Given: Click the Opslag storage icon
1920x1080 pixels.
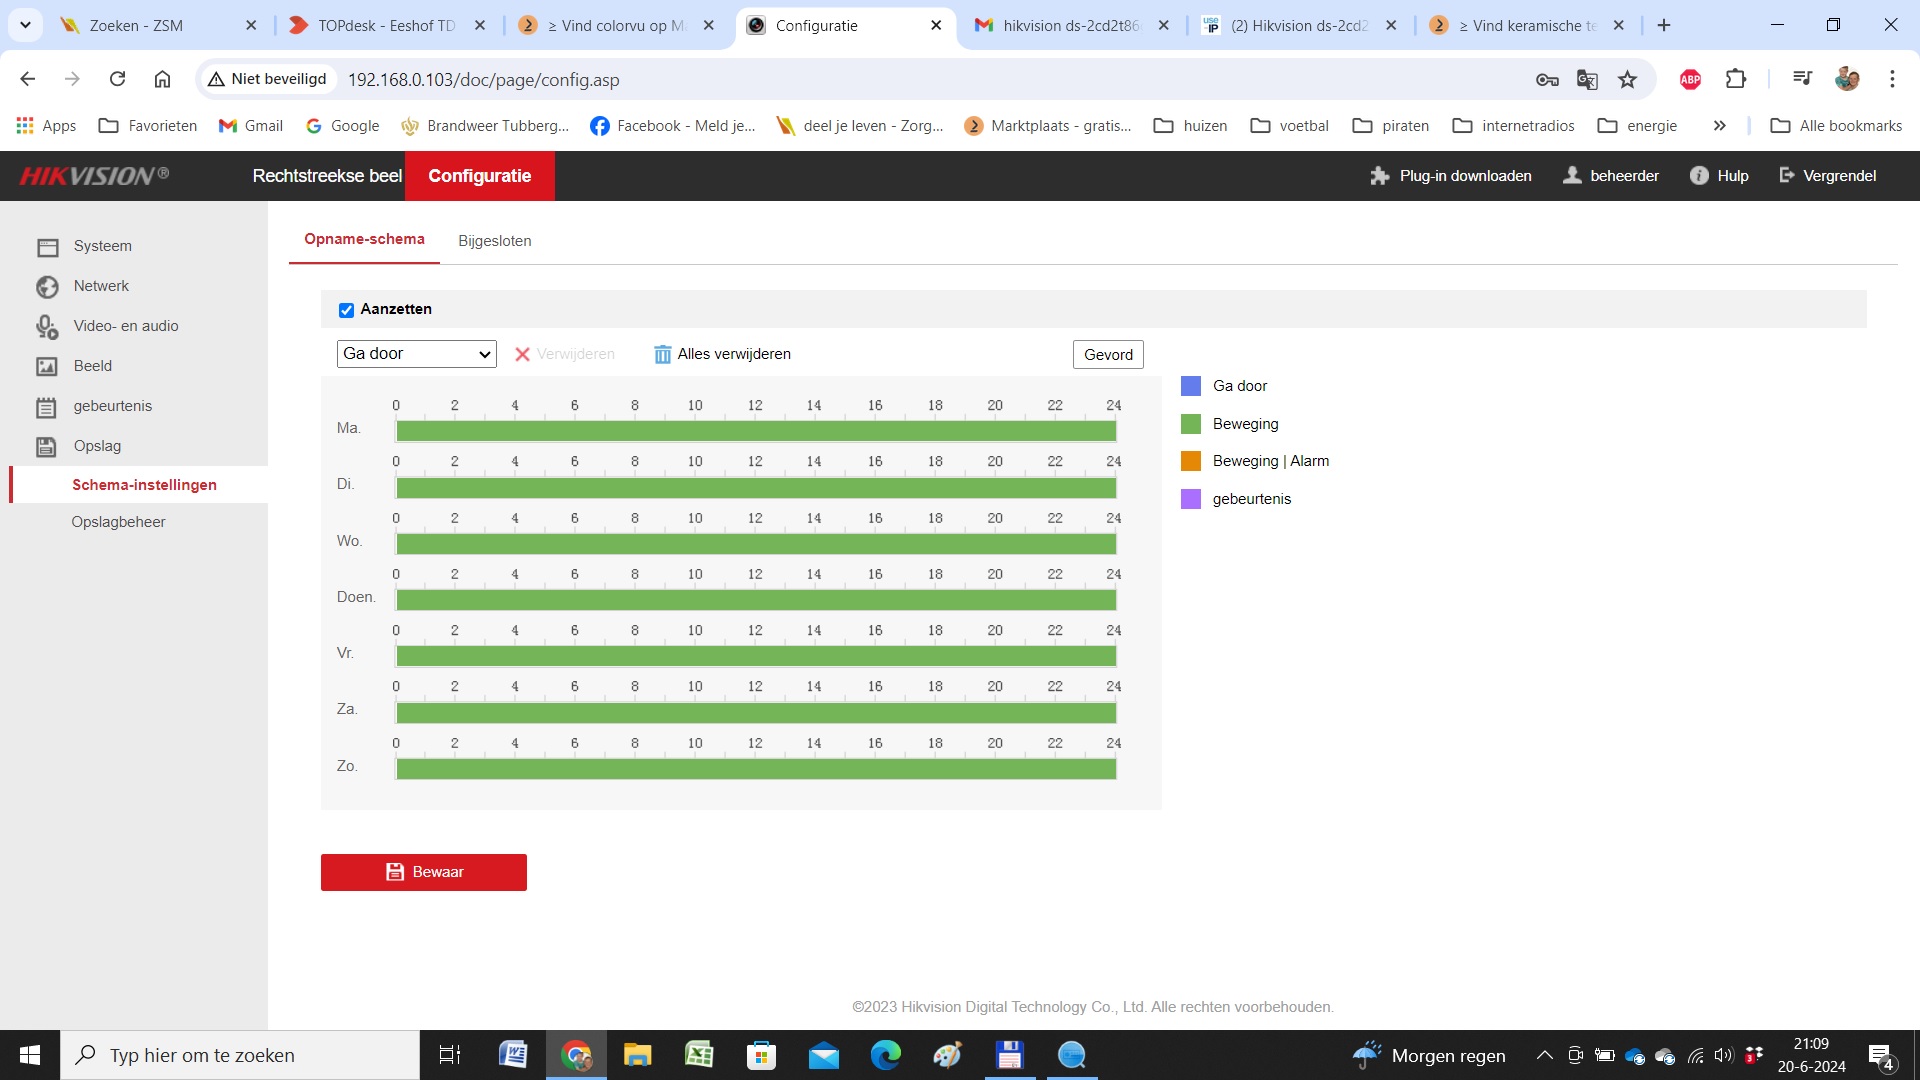Looking at the screenshot, I should [47, 447].
